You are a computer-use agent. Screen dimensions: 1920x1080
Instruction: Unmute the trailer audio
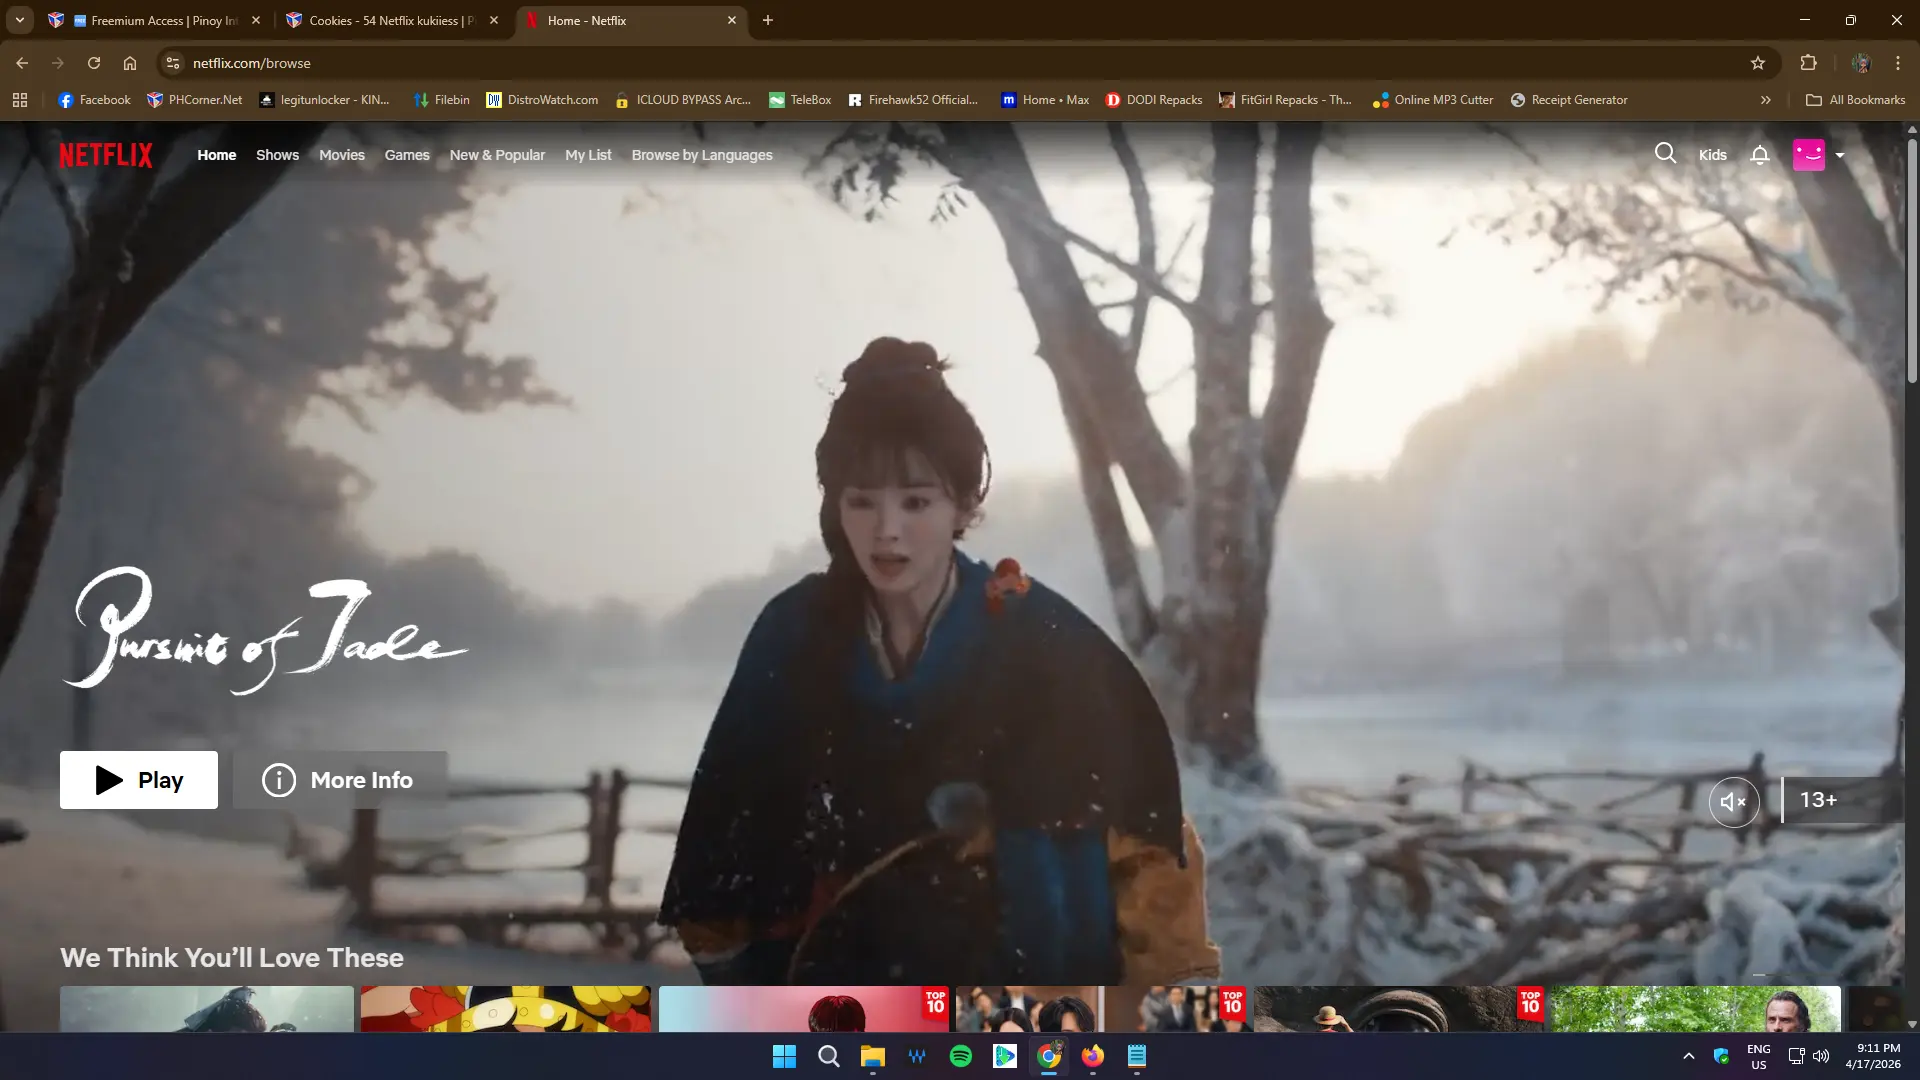click(1734, 801)
